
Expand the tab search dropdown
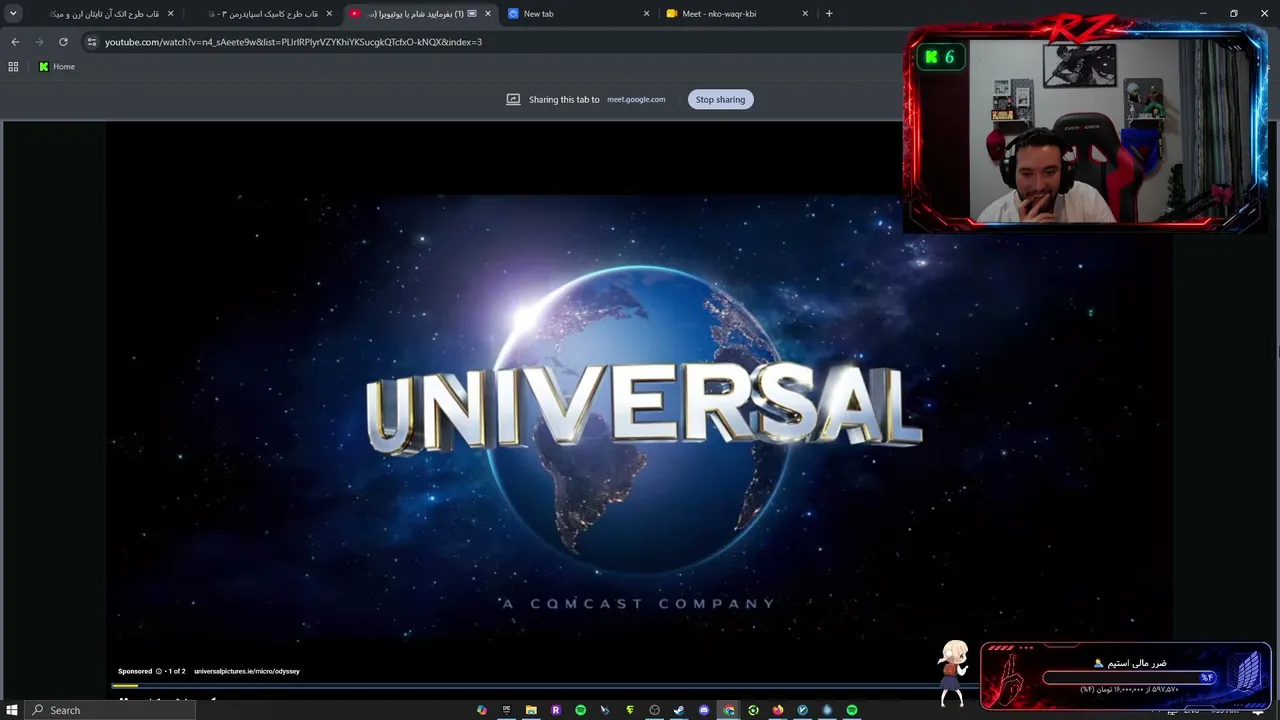tap(13, 14)
